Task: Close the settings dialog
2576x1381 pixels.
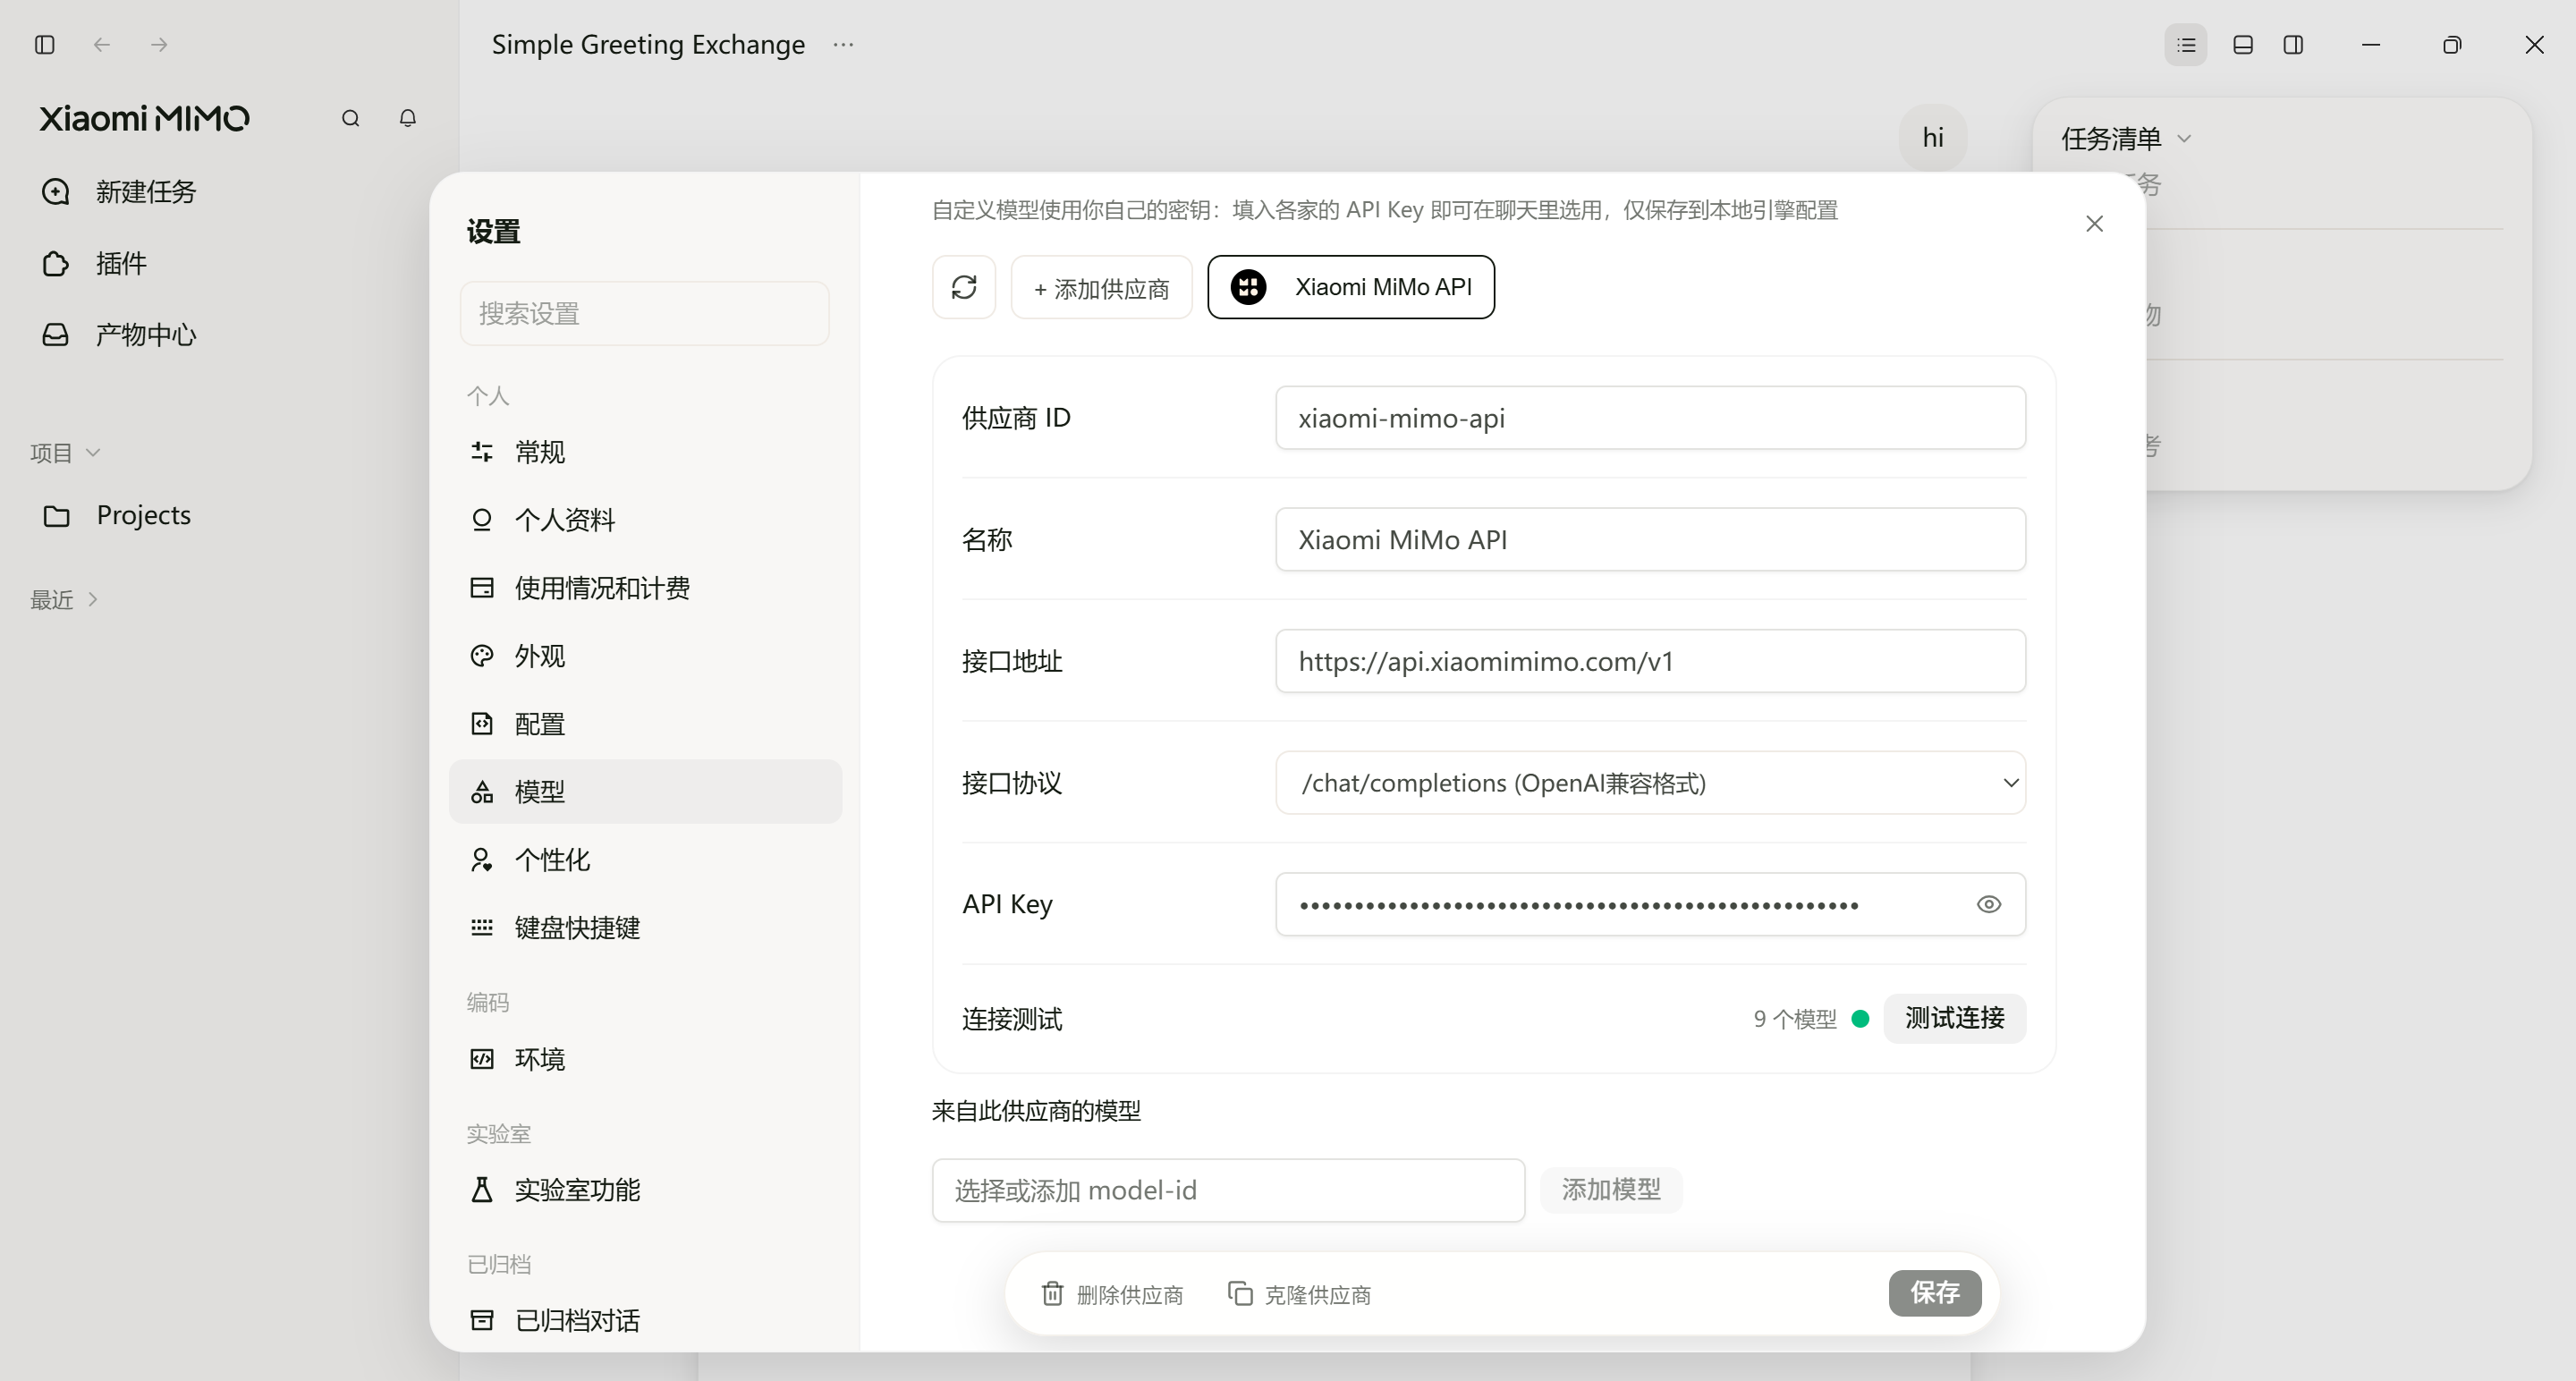Action: 2094,224
